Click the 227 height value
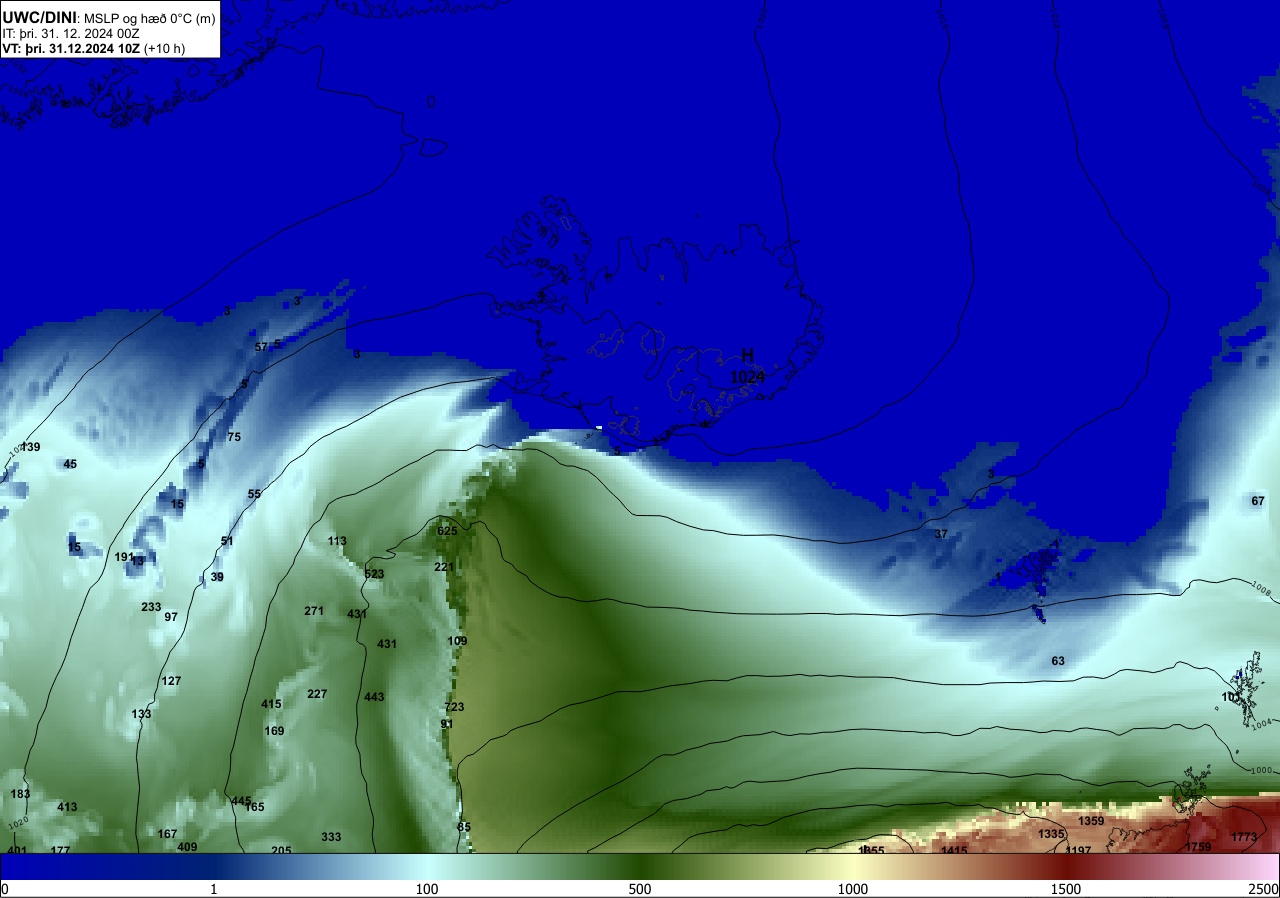 317,694
